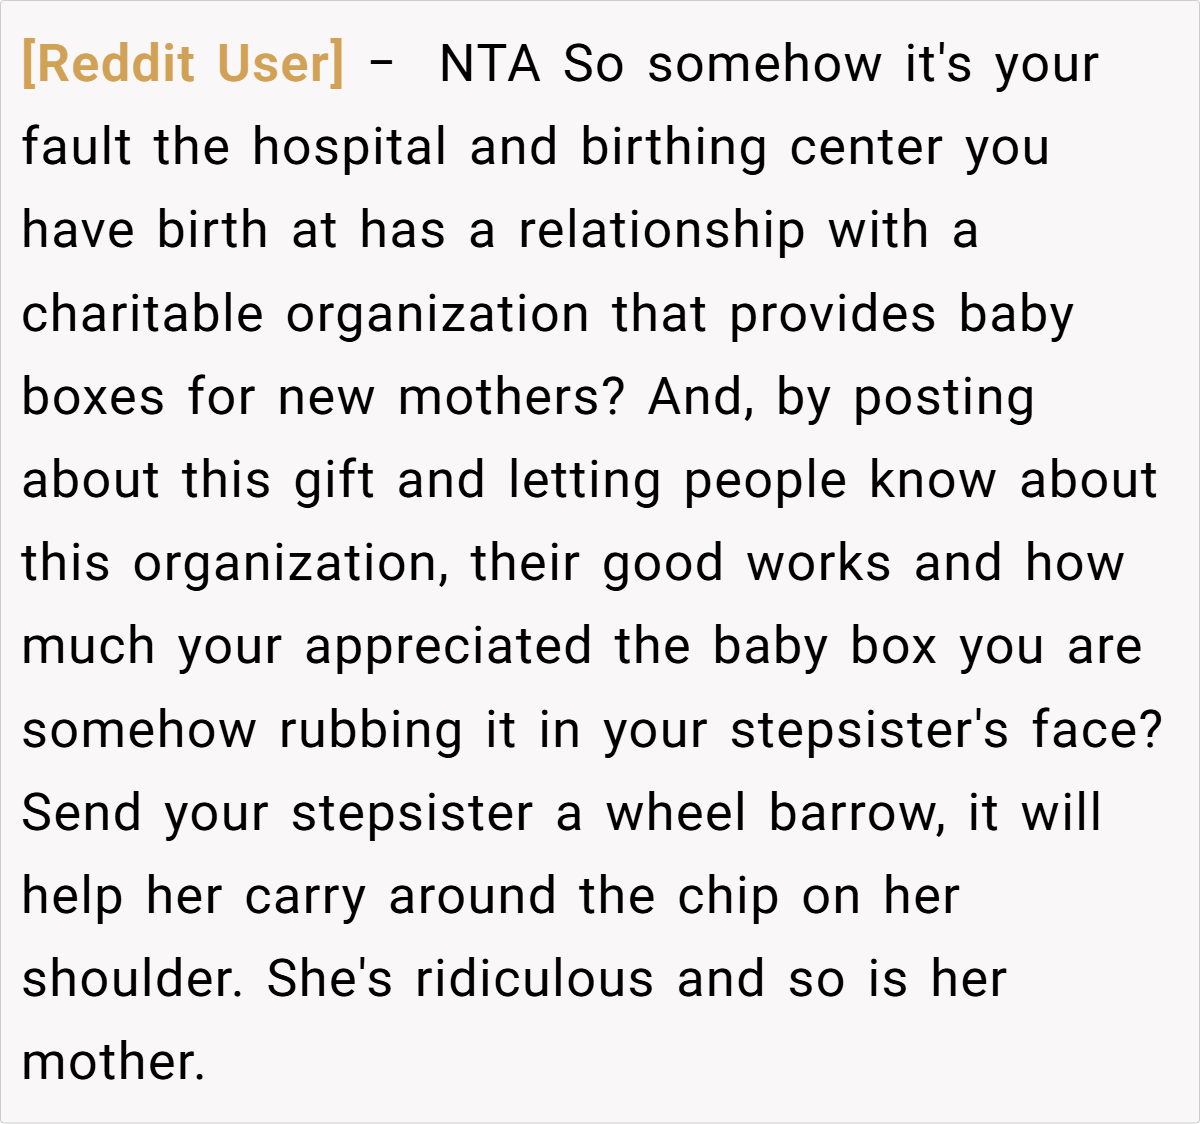Click the word 'gift'
The height and width of the screenshot is (1124, 1200).
(x=334, y=480)
